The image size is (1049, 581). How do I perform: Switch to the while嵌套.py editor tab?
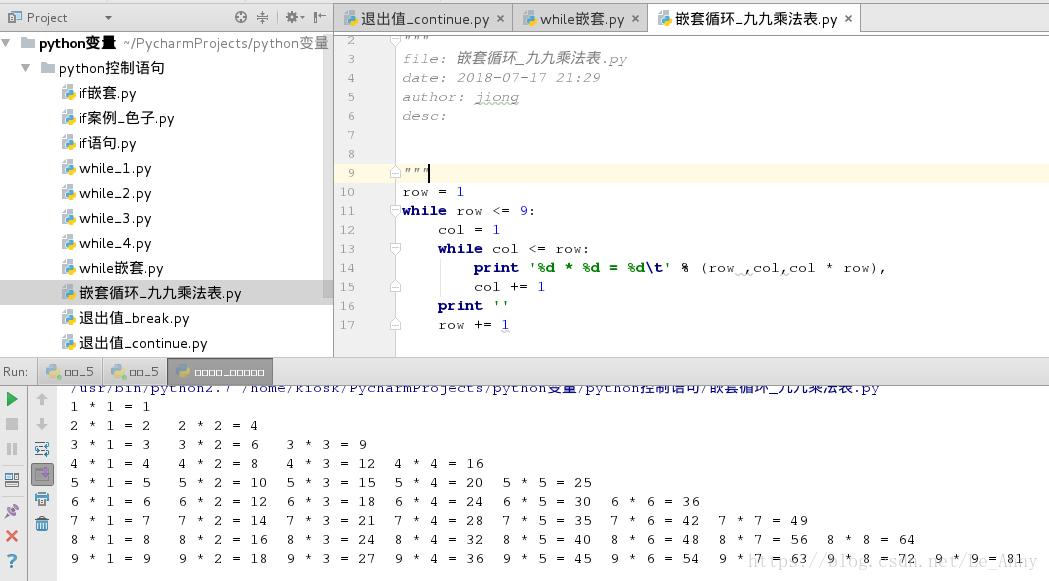[x=582, y=19]
